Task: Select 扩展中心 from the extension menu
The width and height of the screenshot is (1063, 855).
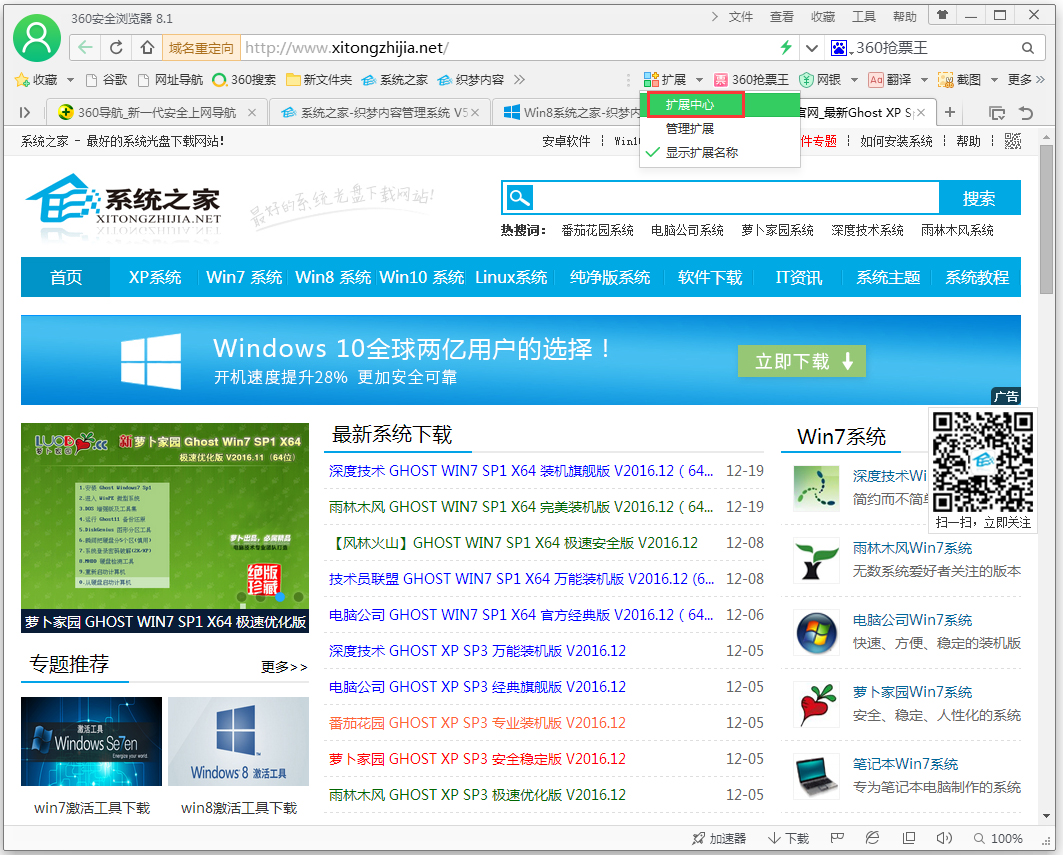Action: coord(690,104)
